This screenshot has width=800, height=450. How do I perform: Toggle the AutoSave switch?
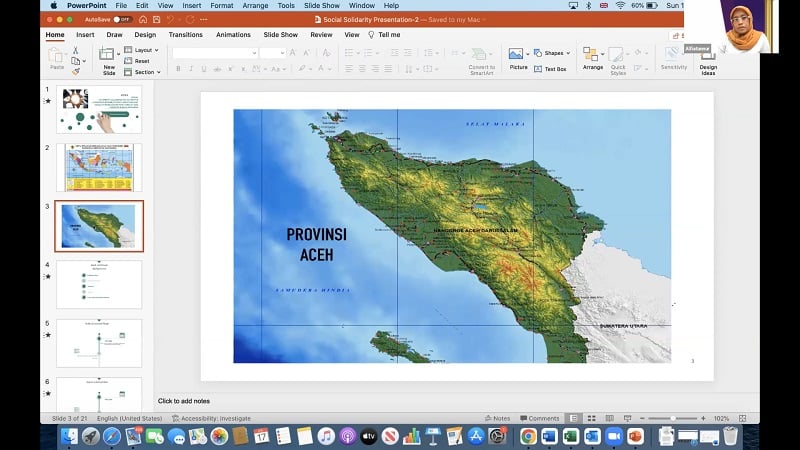pos(122,19)
